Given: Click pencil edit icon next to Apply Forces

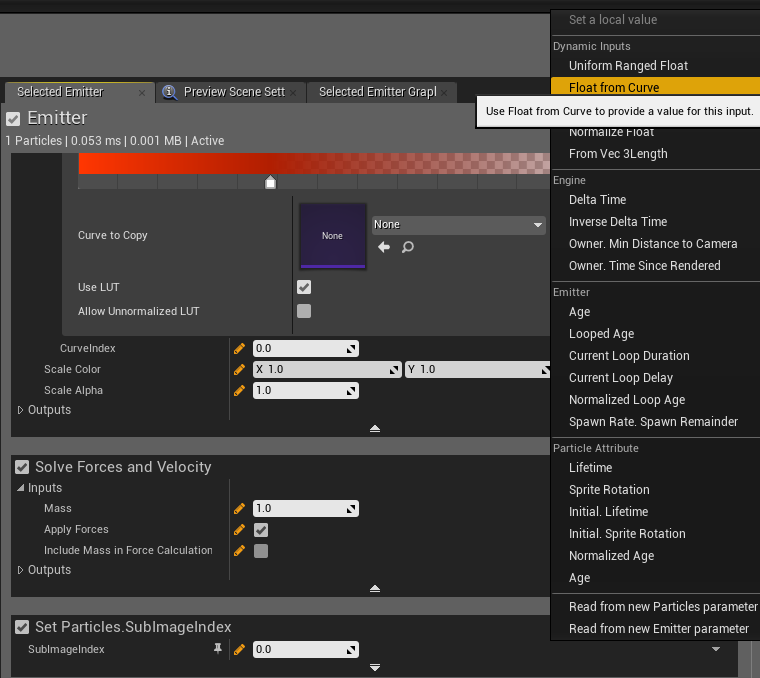Looking at the screenshot, I should click(239, 530).
